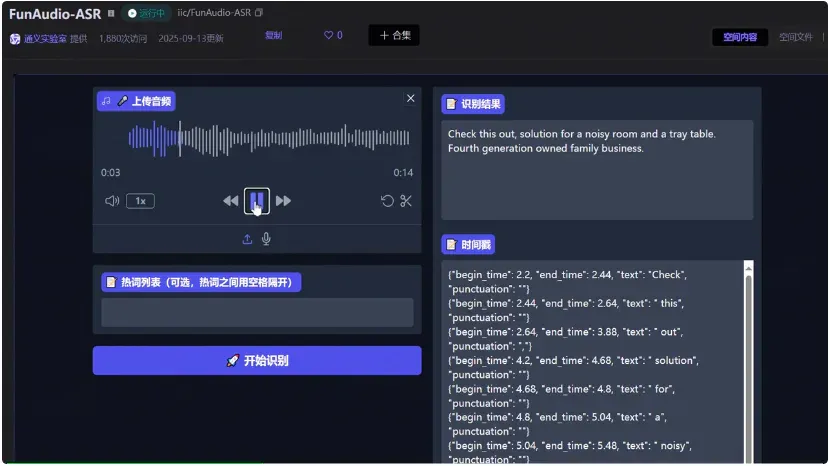Screen dimensions: 829x466
Task: Click the timestamp entry for "Check"
Action: coord(567,282)
